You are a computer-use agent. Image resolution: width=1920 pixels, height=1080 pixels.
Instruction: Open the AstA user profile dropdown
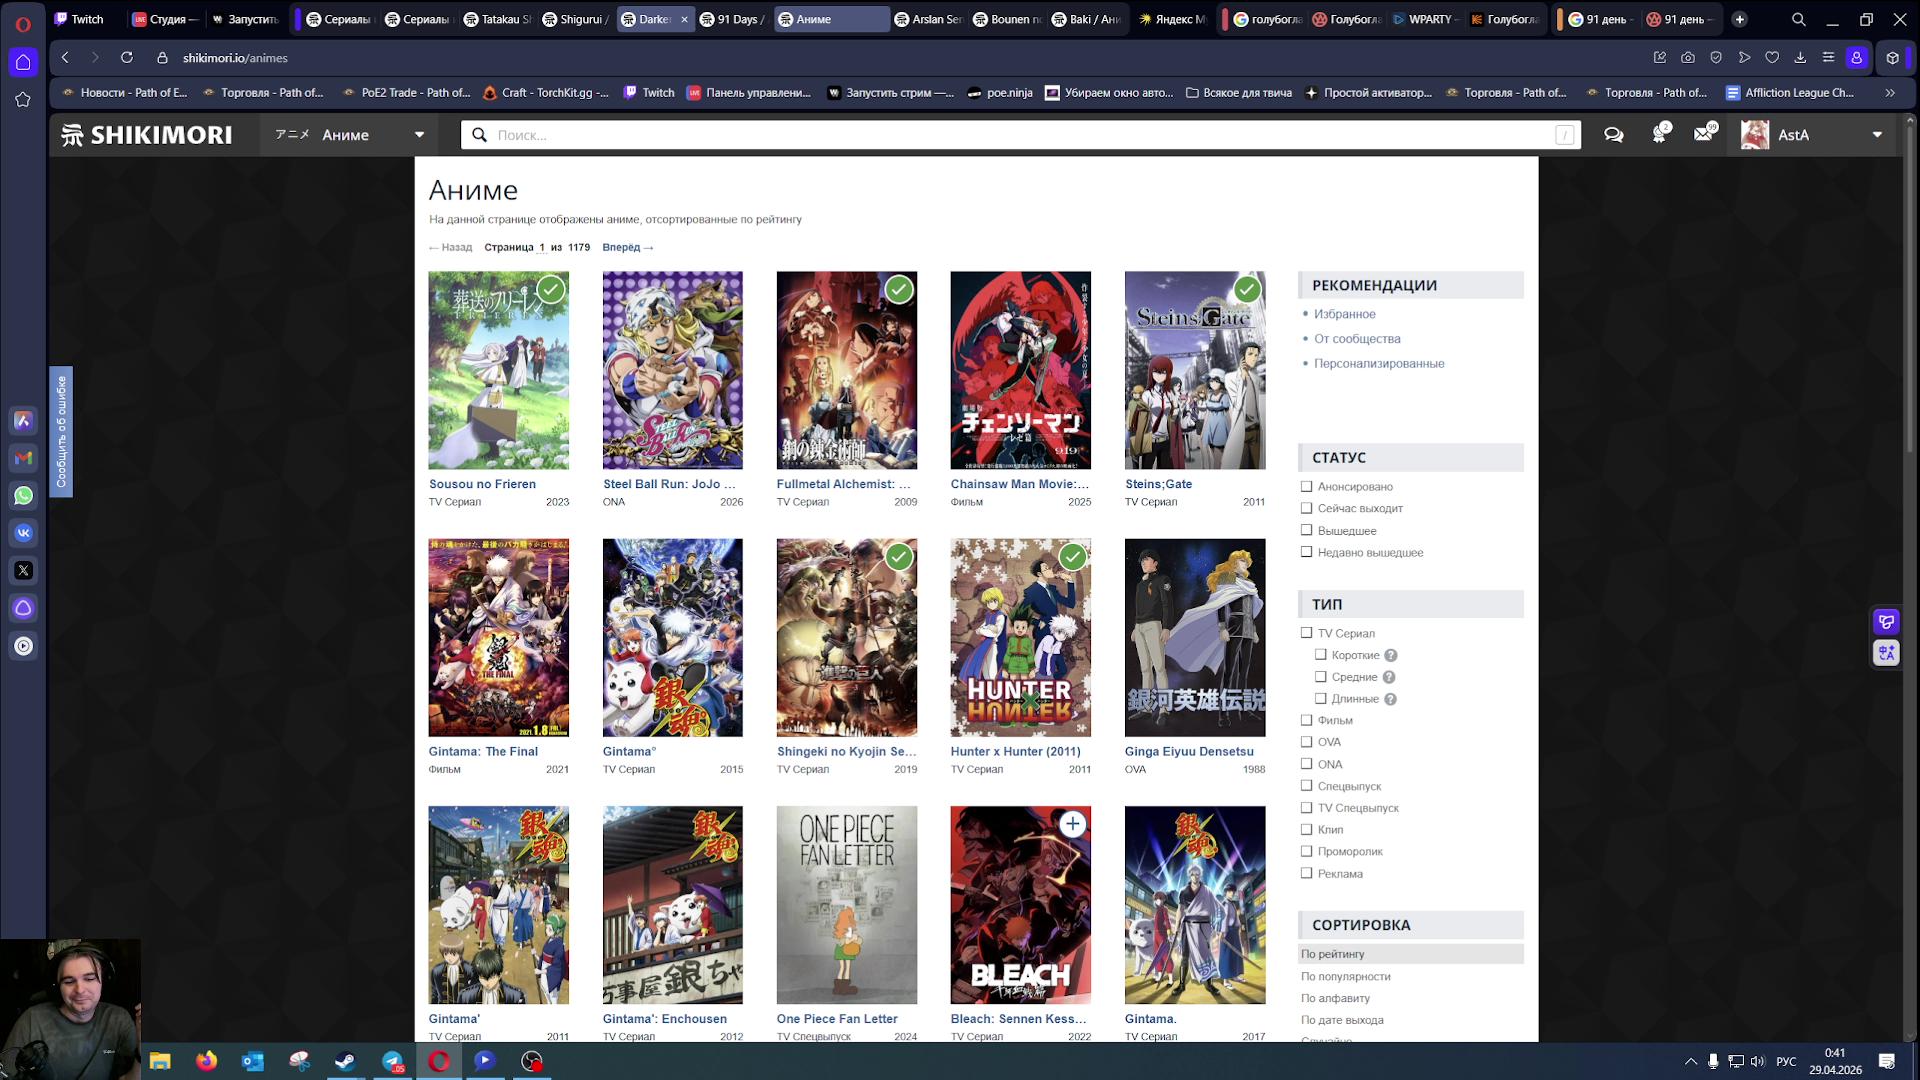pyautogui.click(x=1876, y=135)
